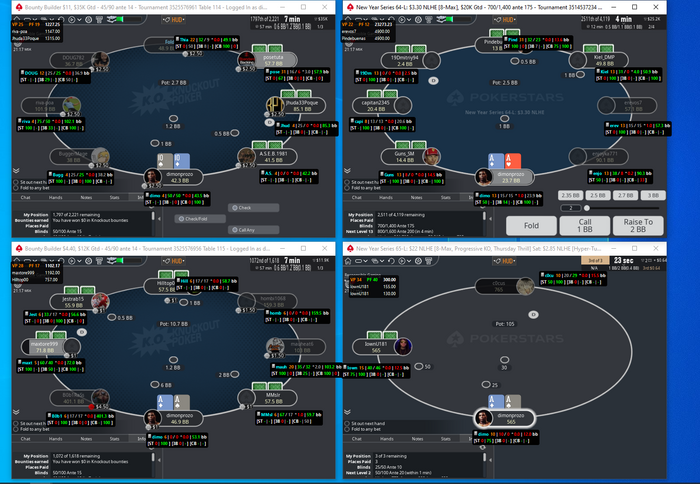700x484 pixels.
Task: Open trophy icon in Bounty Builder $11 toolbar
Action: (x=99, y=20)
